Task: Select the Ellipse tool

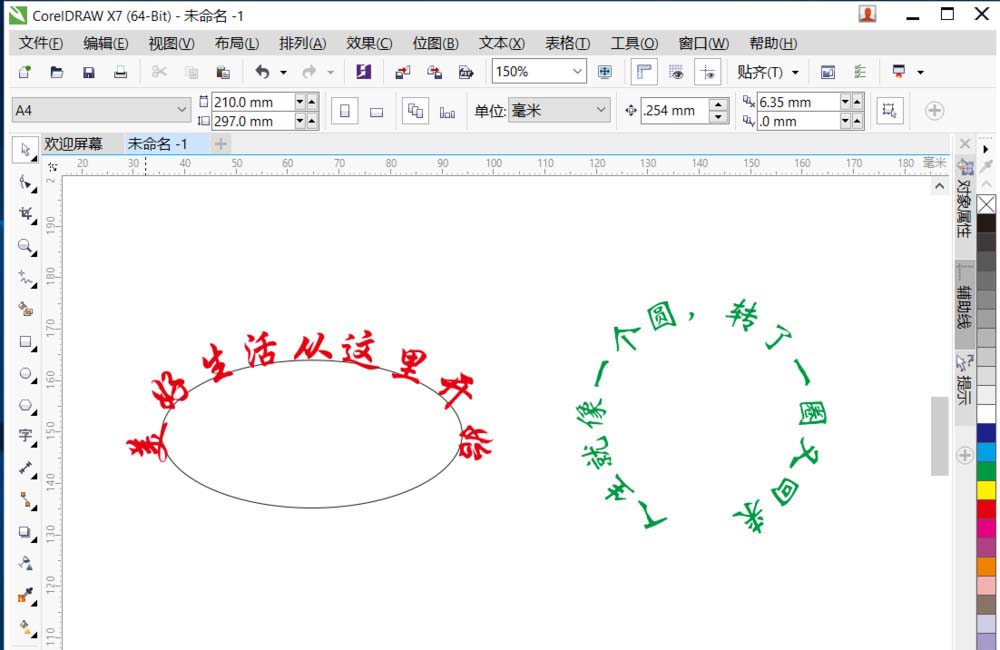Action: click(25, 373)
